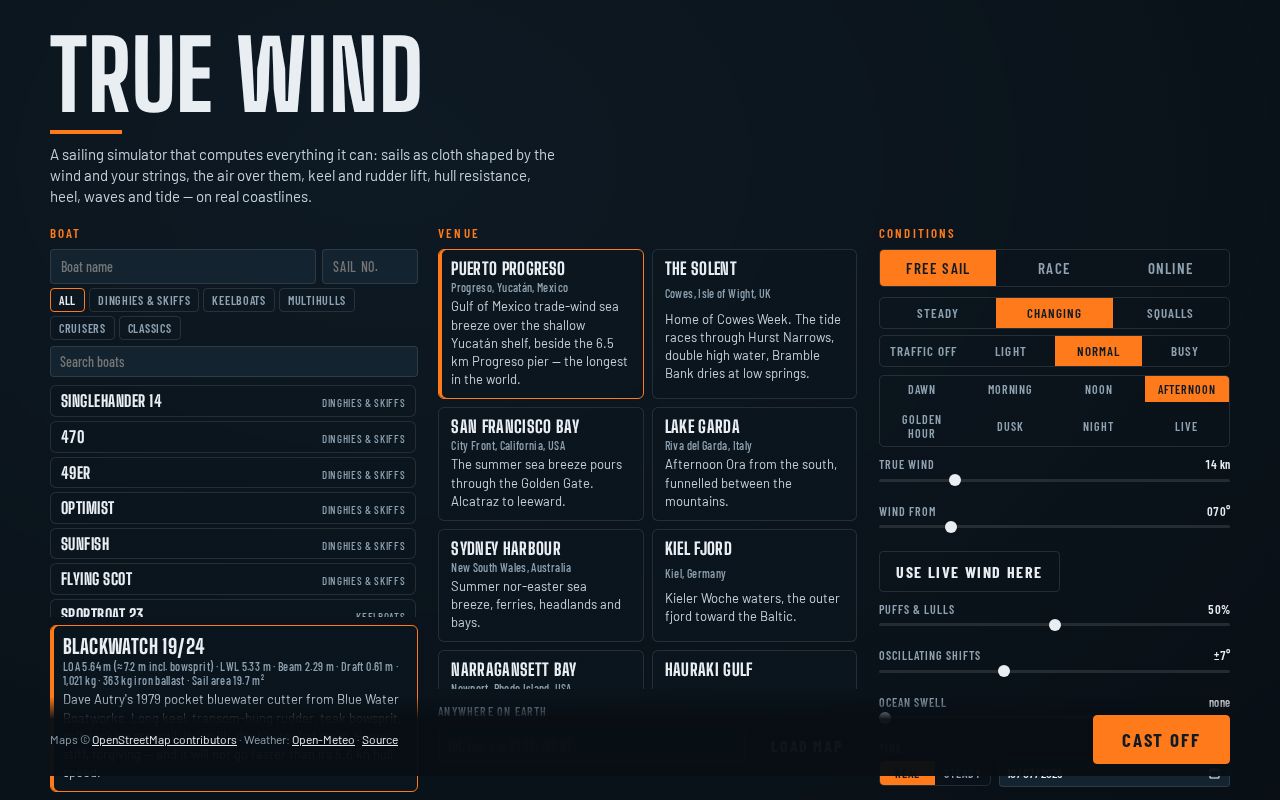Select the Flying Scot boat

click(233, 579)
